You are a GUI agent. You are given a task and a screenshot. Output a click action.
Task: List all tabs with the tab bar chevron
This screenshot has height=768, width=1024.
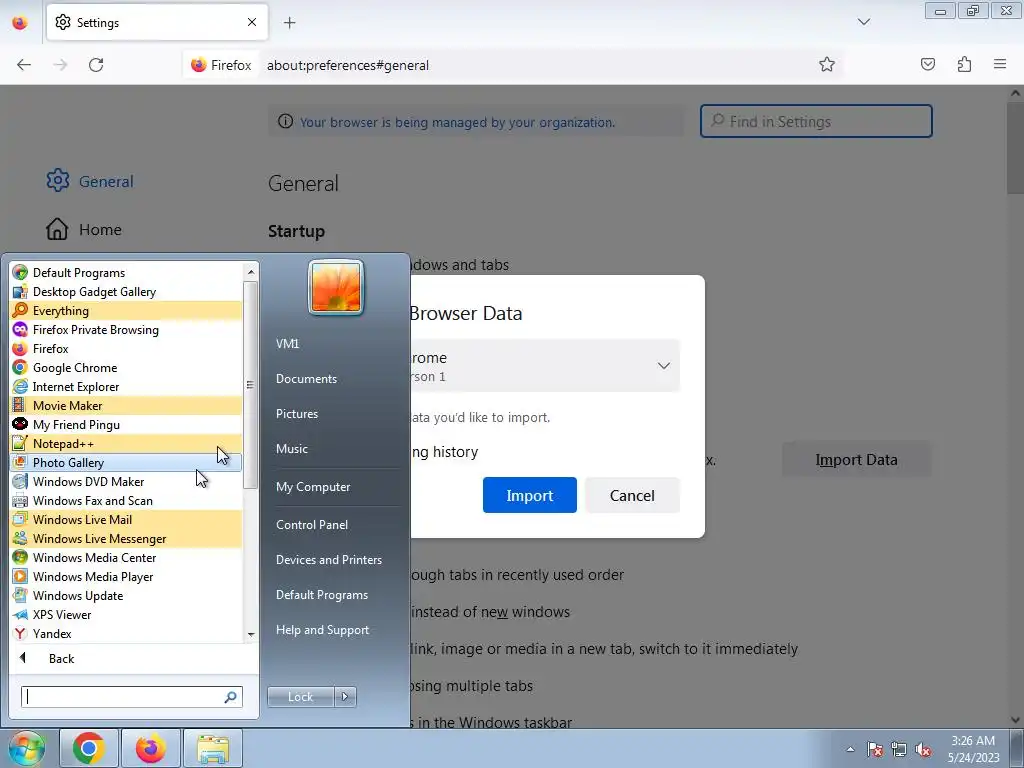(863, 22)
